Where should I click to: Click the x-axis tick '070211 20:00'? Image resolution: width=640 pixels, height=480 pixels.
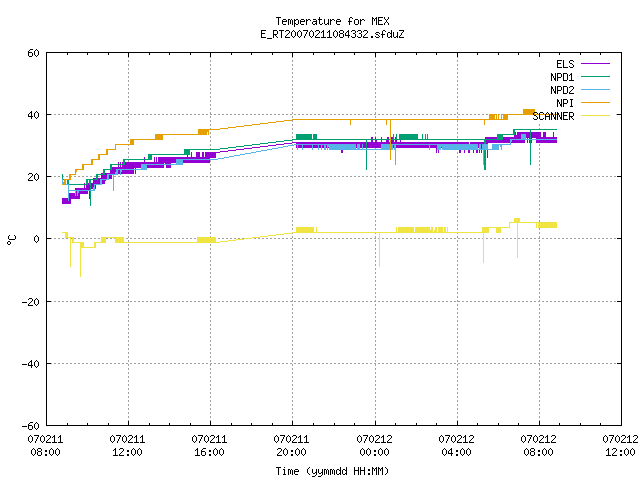click(x=291, y=446)
